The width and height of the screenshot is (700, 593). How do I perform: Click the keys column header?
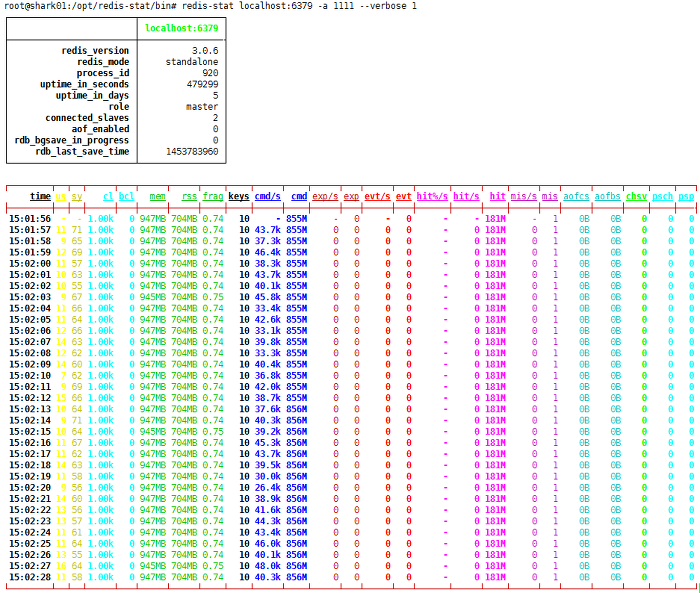coord(239,196)
